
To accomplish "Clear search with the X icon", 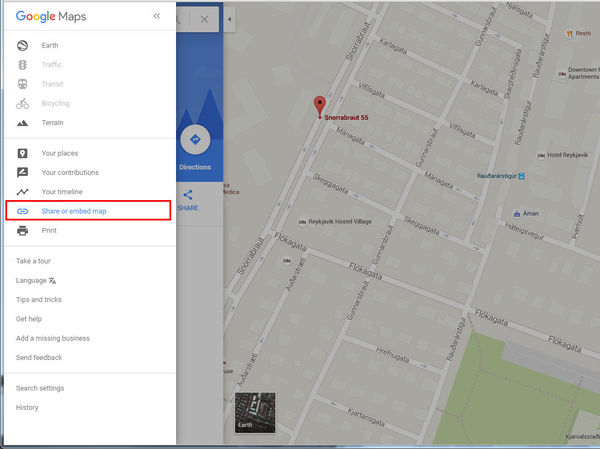I will point(204,20).
